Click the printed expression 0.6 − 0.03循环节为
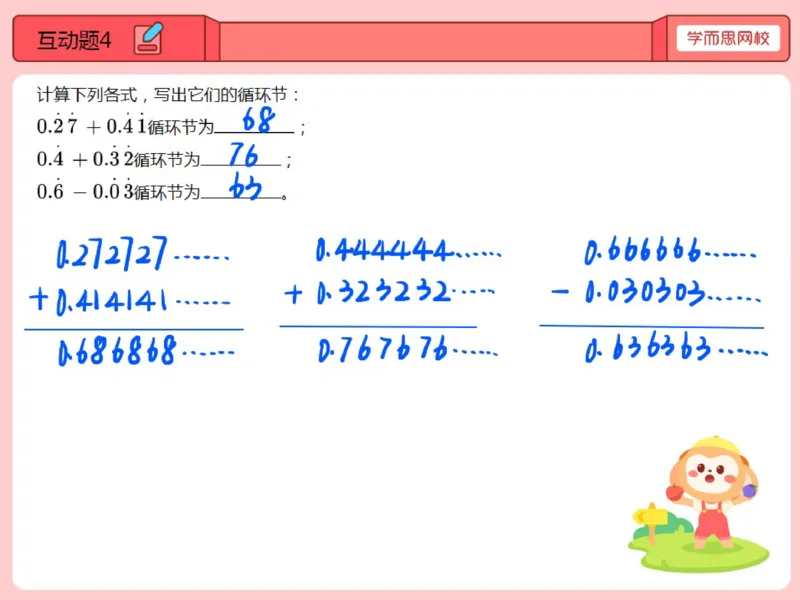The height and width of the screenshot is (600, 800). pyautogui.click(x=118, y=191)
